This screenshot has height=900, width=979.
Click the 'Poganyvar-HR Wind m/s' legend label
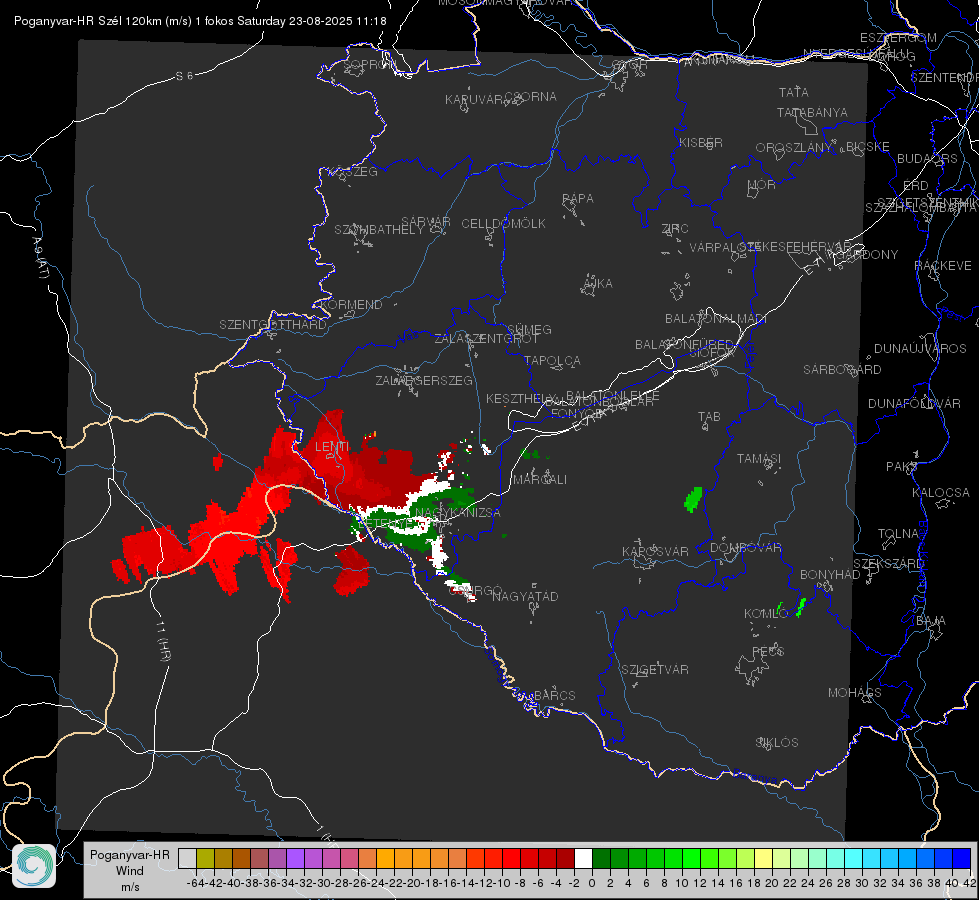pyautogui.click(x=130, y=870)
